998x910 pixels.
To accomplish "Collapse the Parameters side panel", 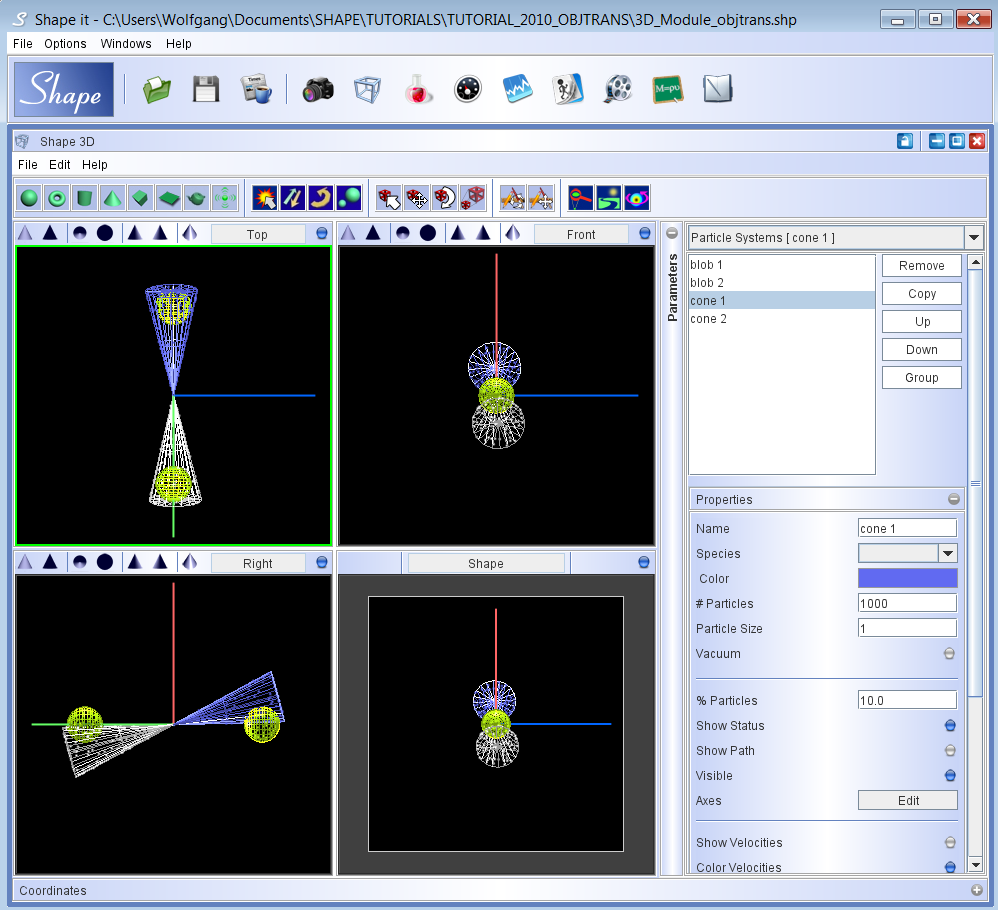I will point(672,234).
